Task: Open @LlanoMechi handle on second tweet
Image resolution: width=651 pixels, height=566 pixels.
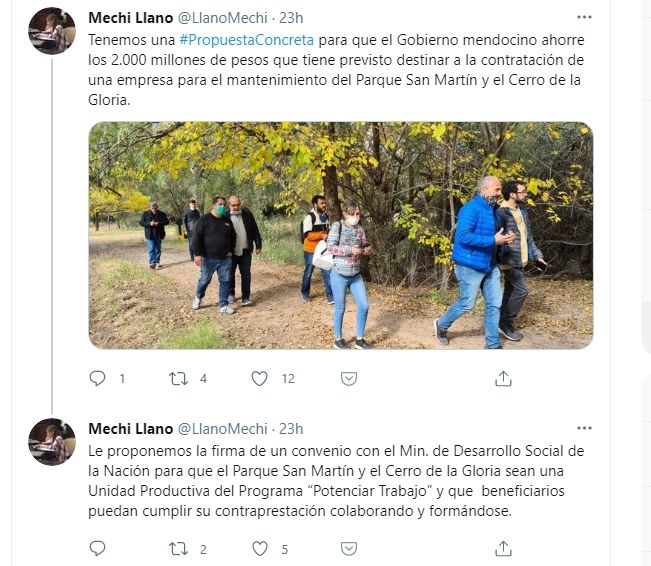Action: coord(223,429)
